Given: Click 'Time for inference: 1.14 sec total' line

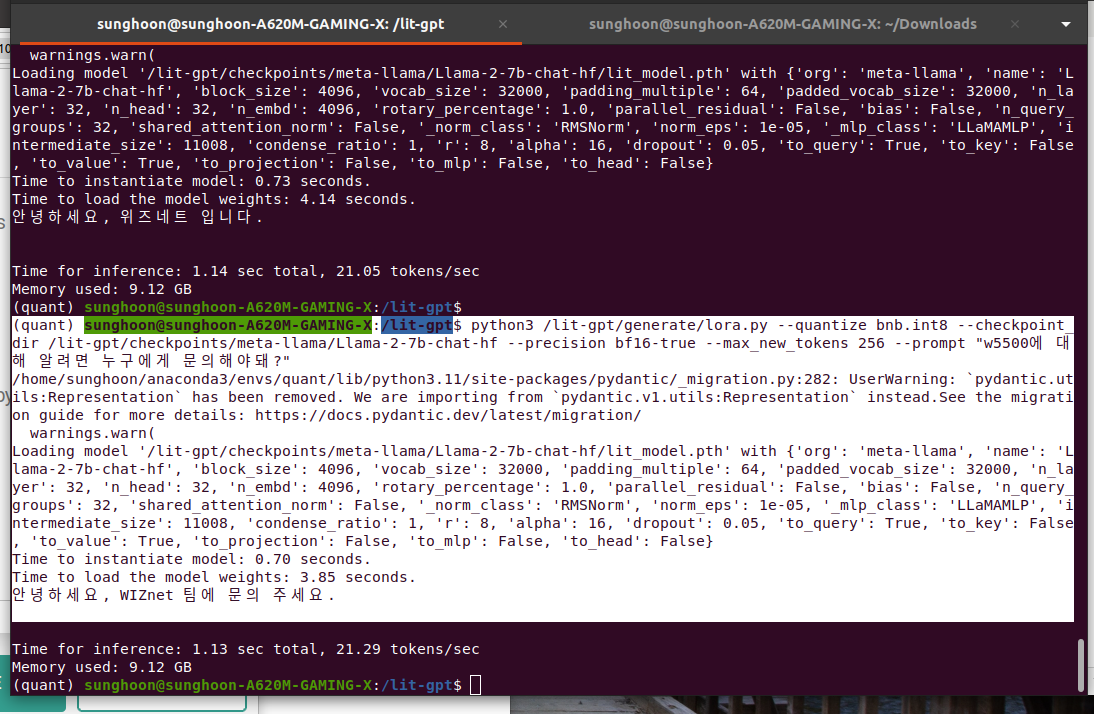Looking at the screenshot, I should point(246,271).
